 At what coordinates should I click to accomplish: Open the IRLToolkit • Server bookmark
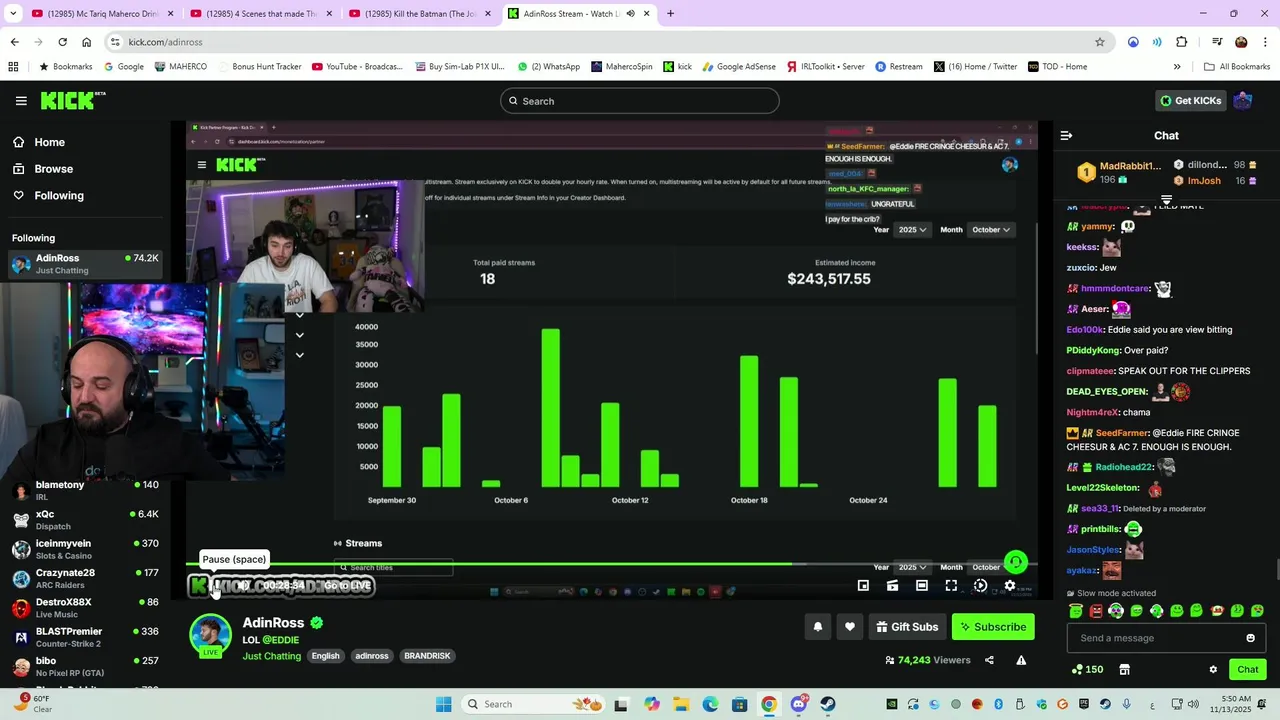826,67
